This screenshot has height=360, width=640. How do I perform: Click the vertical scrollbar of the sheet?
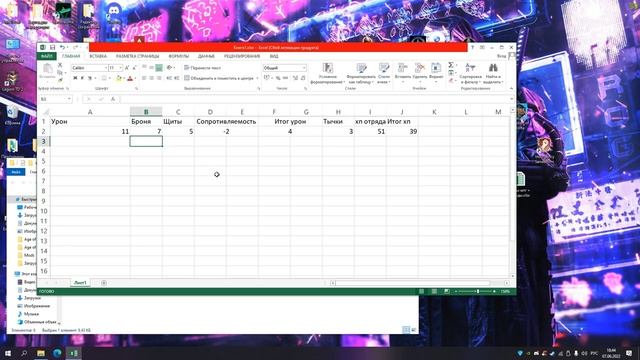[513, 192]
